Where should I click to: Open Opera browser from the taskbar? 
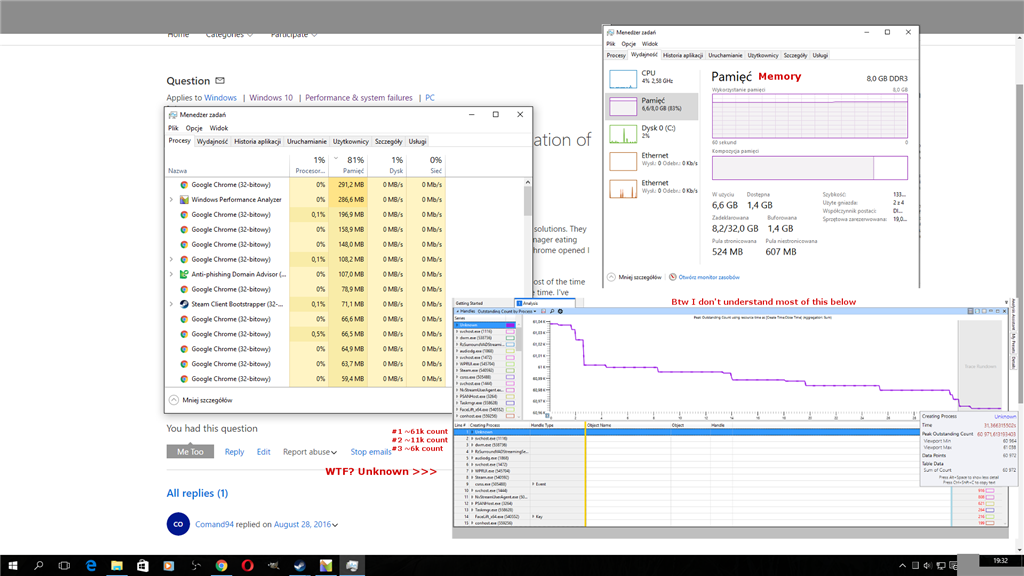pos(248,566)
